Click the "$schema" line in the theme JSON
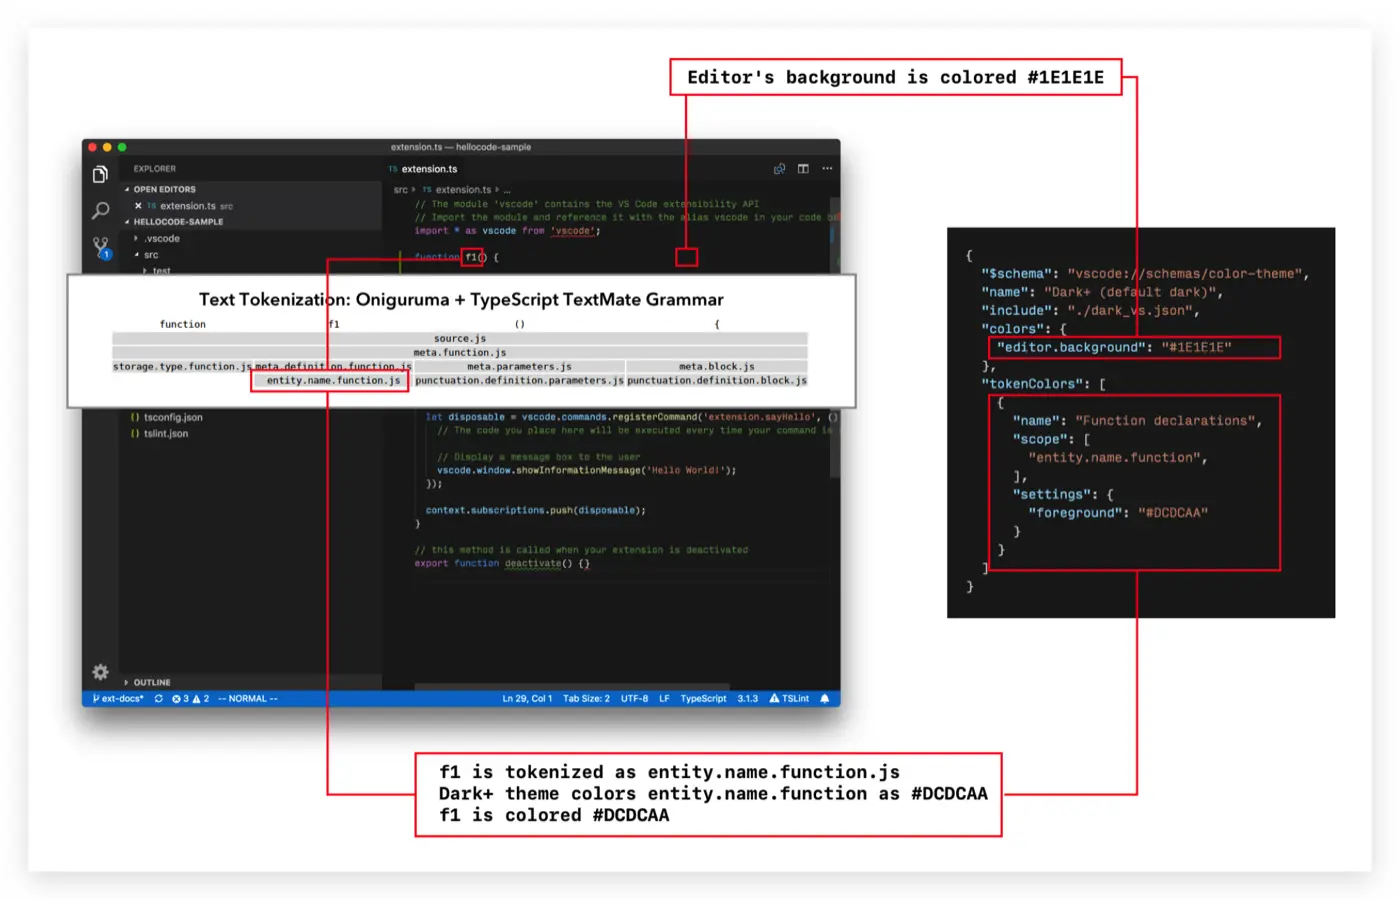The height and width of the screenshot is (900, 1400). click(1144, 274)
